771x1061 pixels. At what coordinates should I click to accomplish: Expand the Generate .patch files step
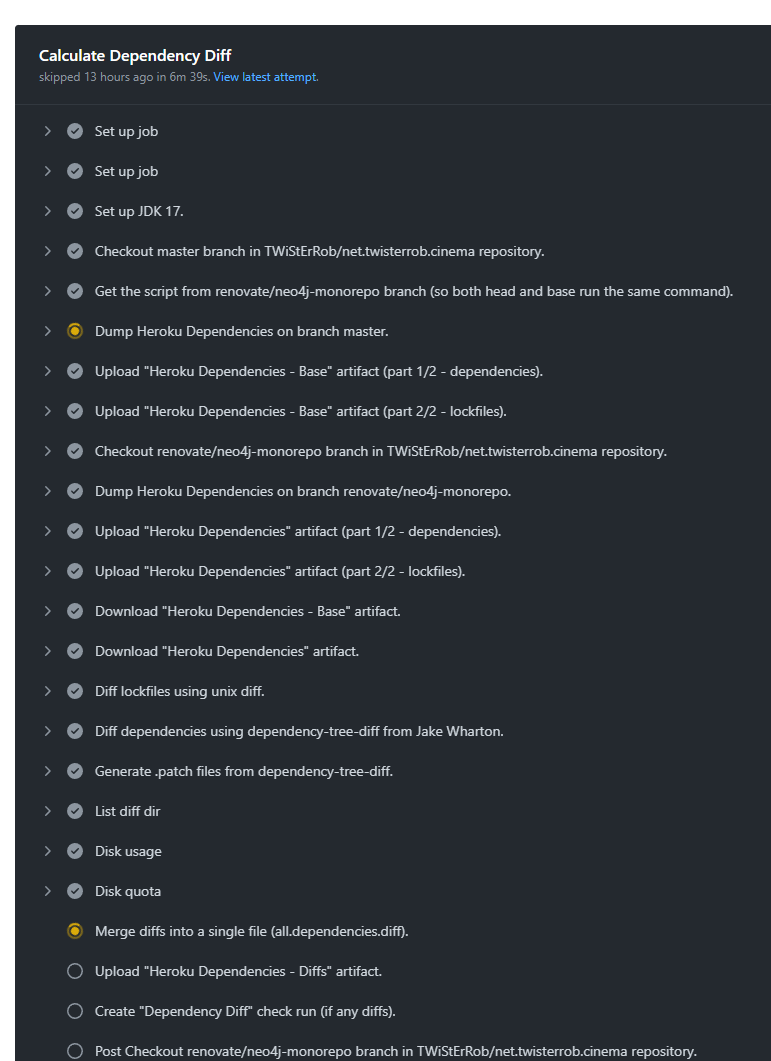tap(47, 771)
